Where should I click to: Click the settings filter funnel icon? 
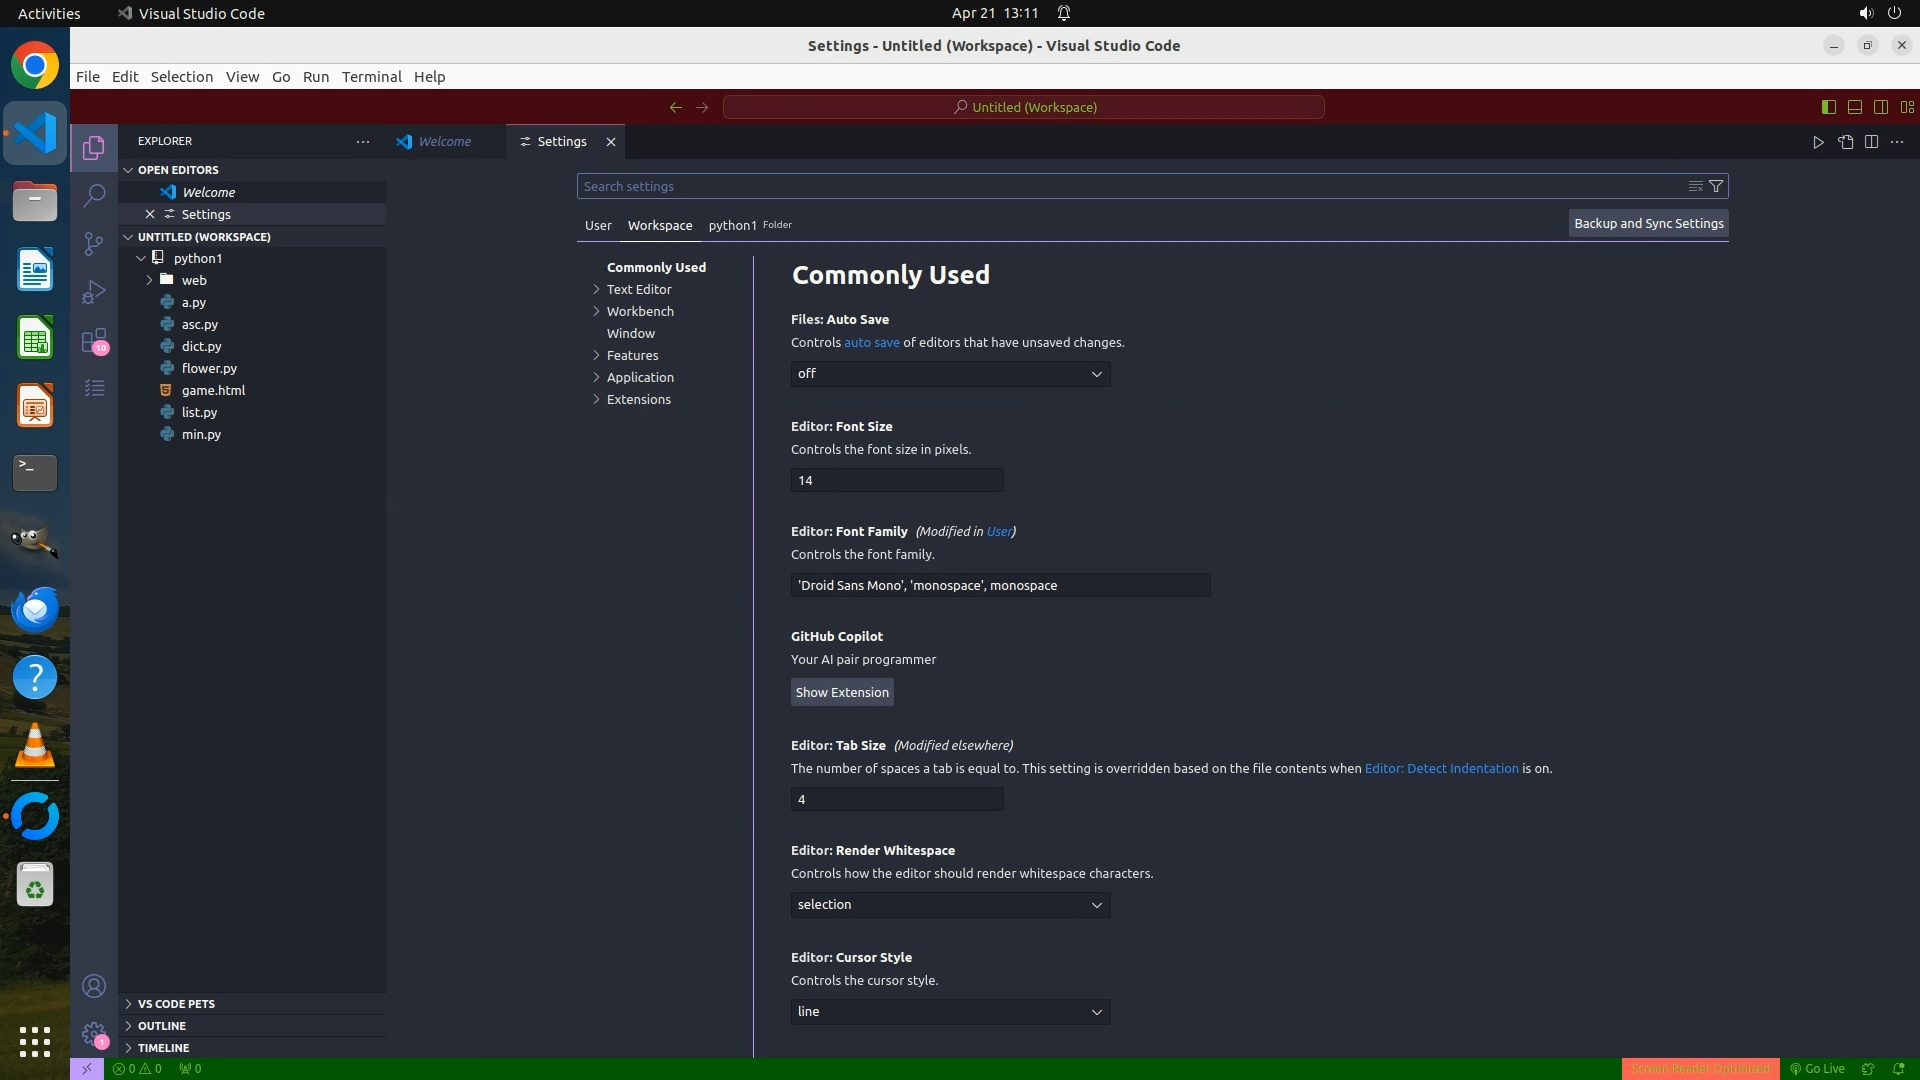pos(1716,186)
